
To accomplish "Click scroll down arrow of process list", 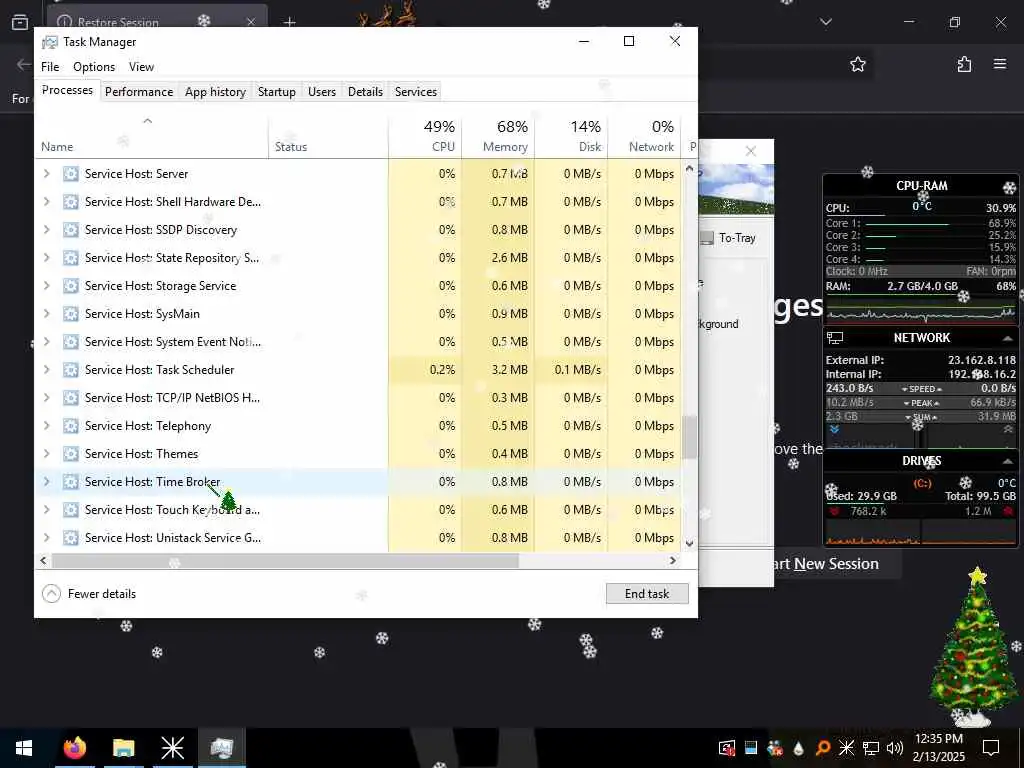I will click(690, 543).
